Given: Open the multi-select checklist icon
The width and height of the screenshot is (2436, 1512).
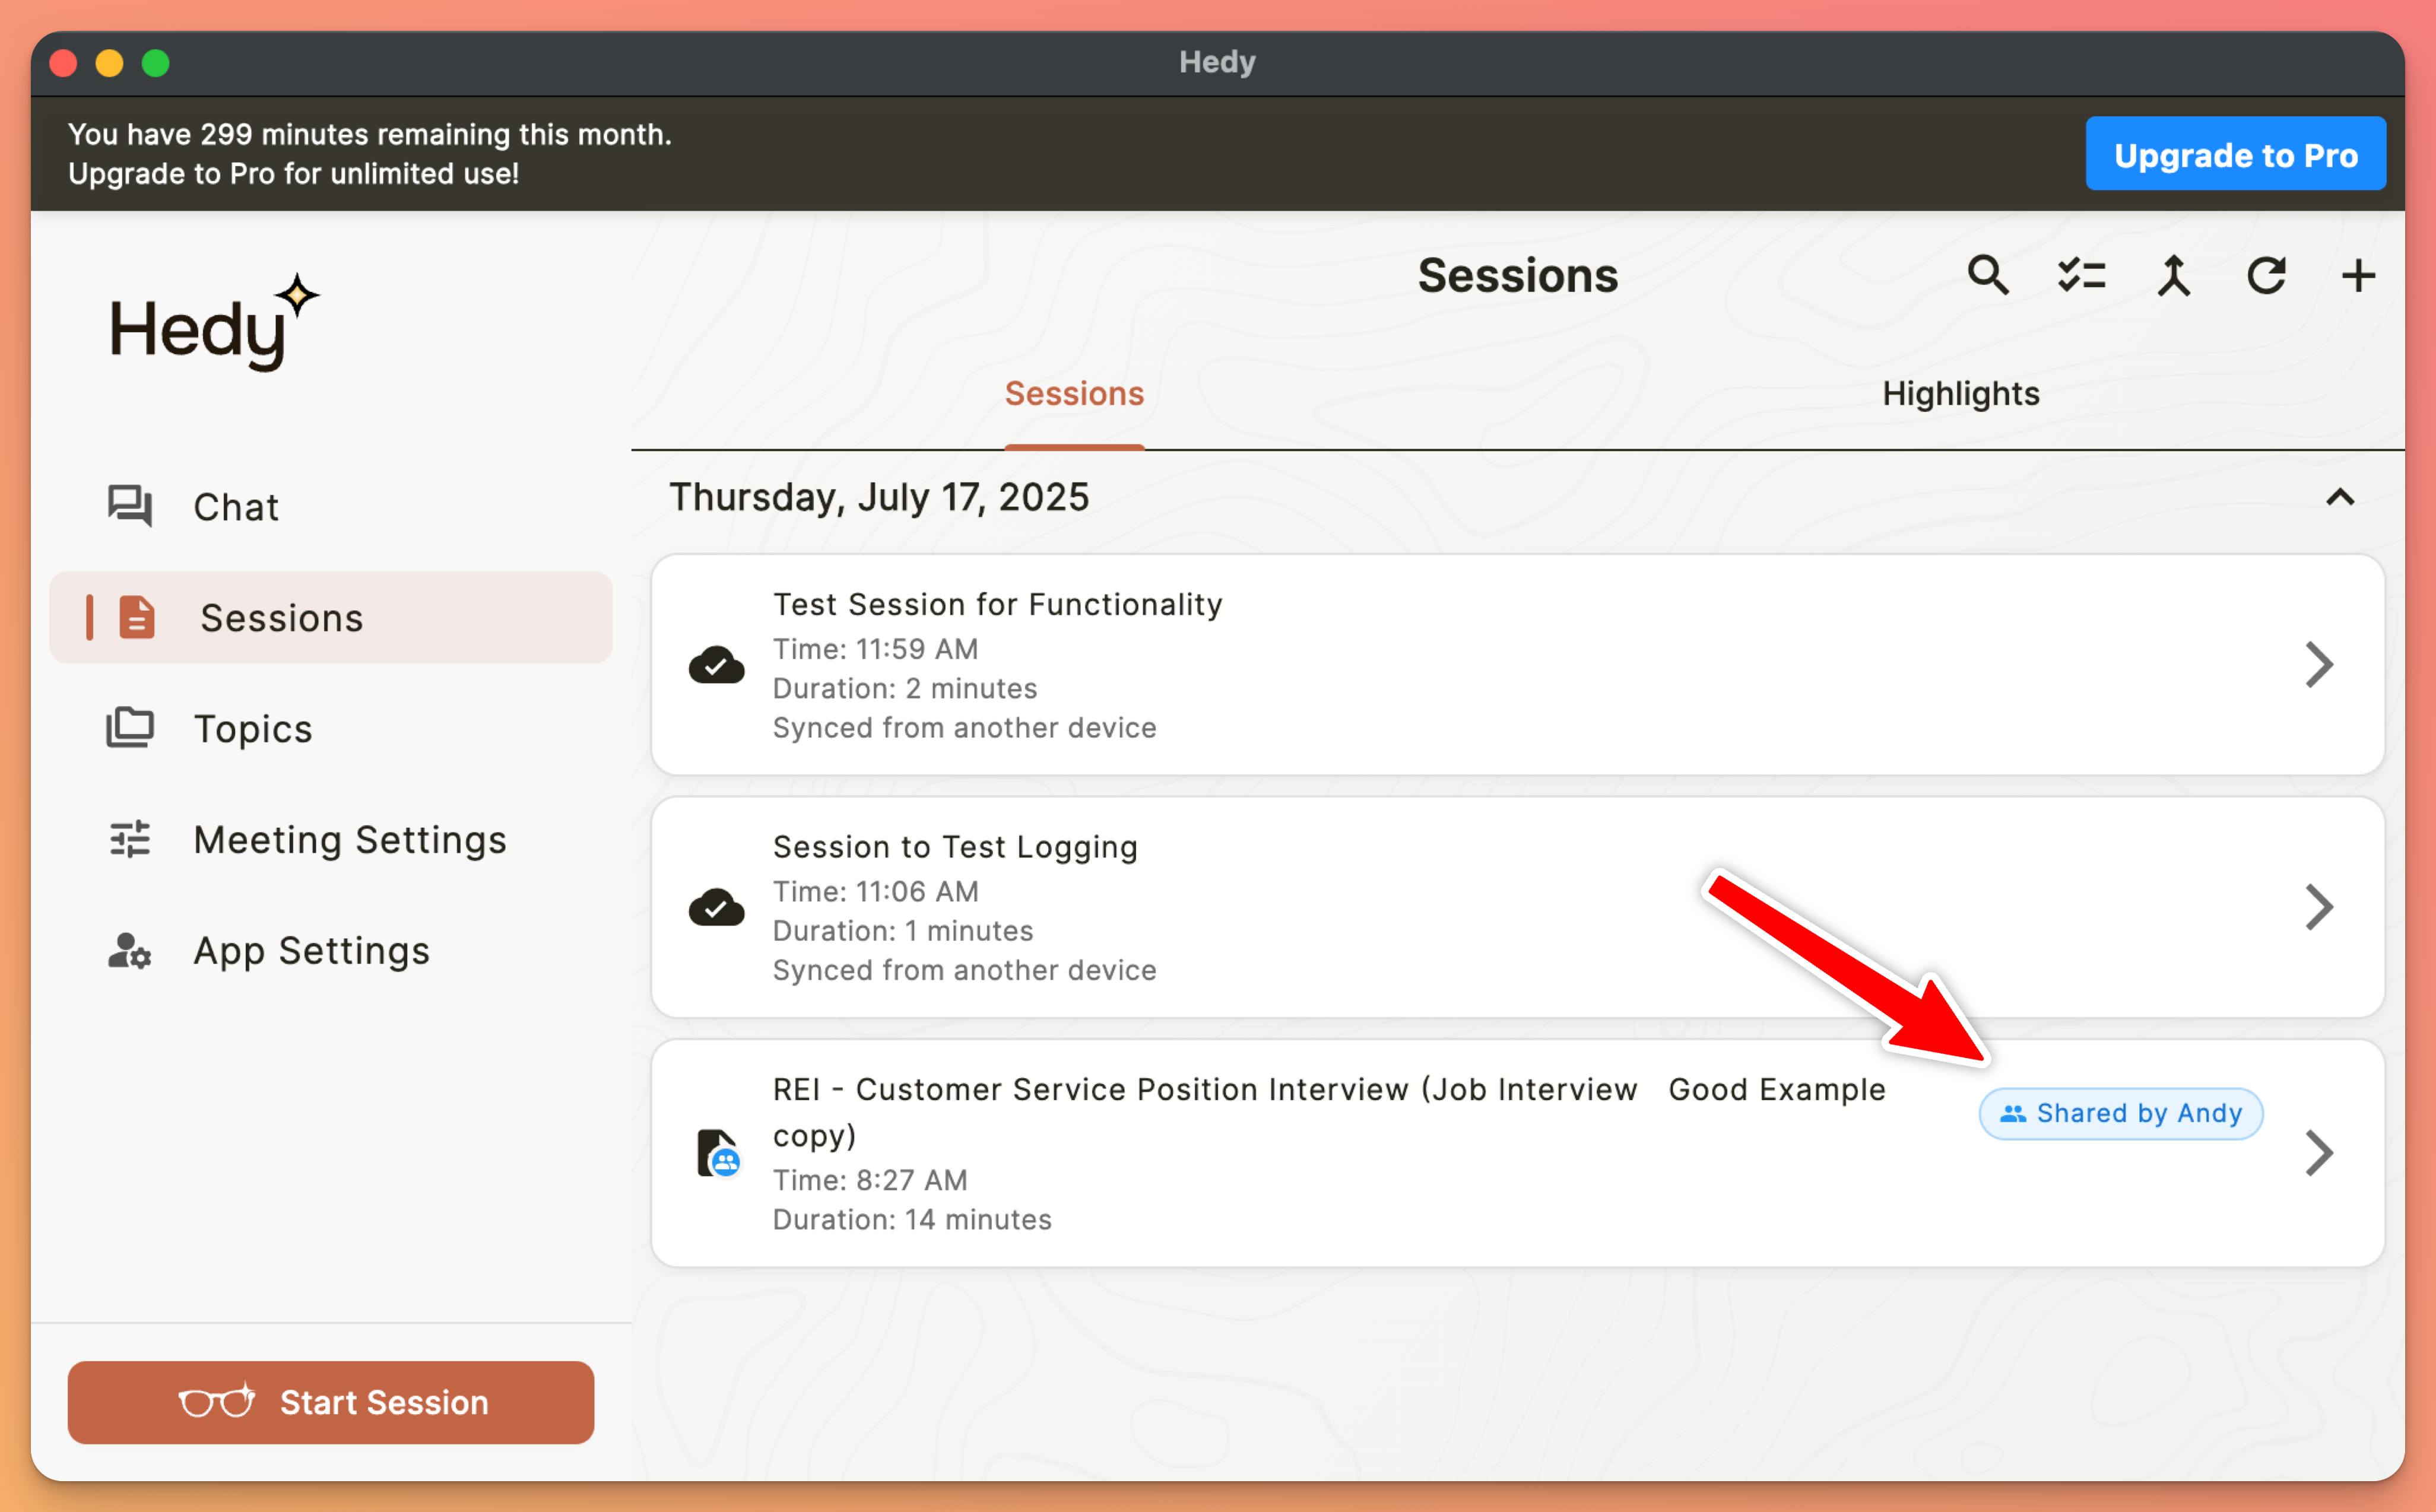Looking at the screenshot, I should click(x=2080, y=275).
